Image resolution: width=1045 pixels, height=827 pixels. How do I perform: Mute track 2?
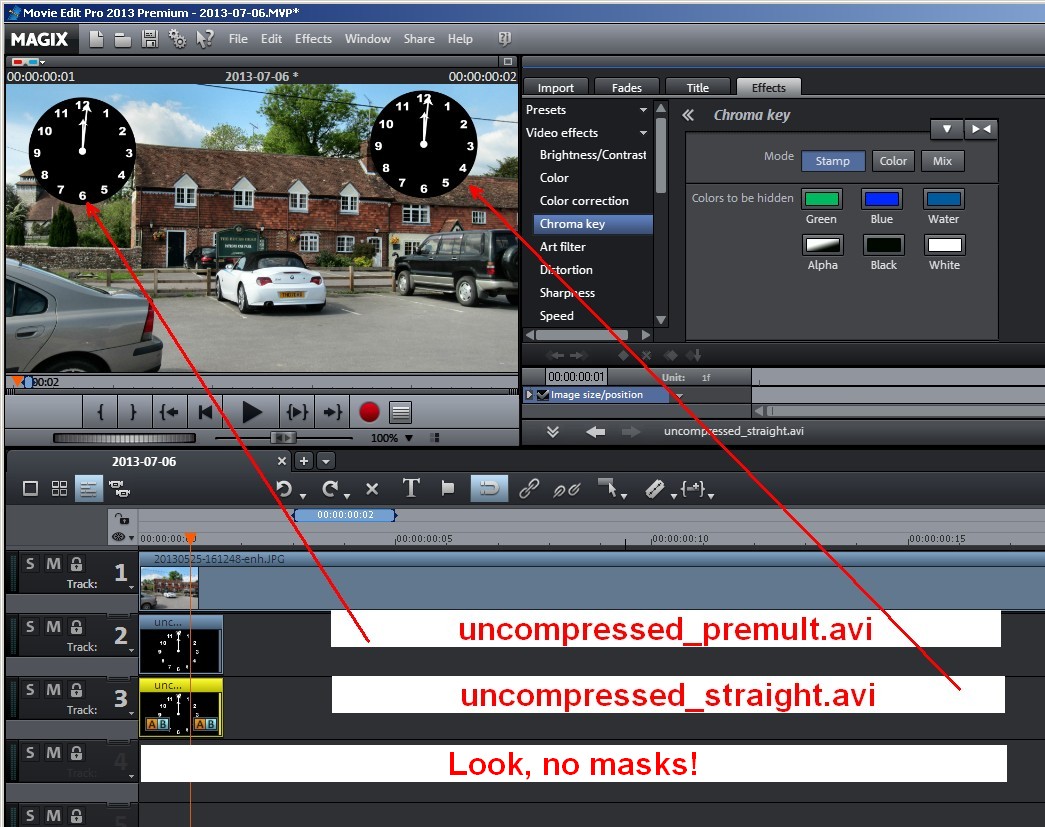pos(53,626)
